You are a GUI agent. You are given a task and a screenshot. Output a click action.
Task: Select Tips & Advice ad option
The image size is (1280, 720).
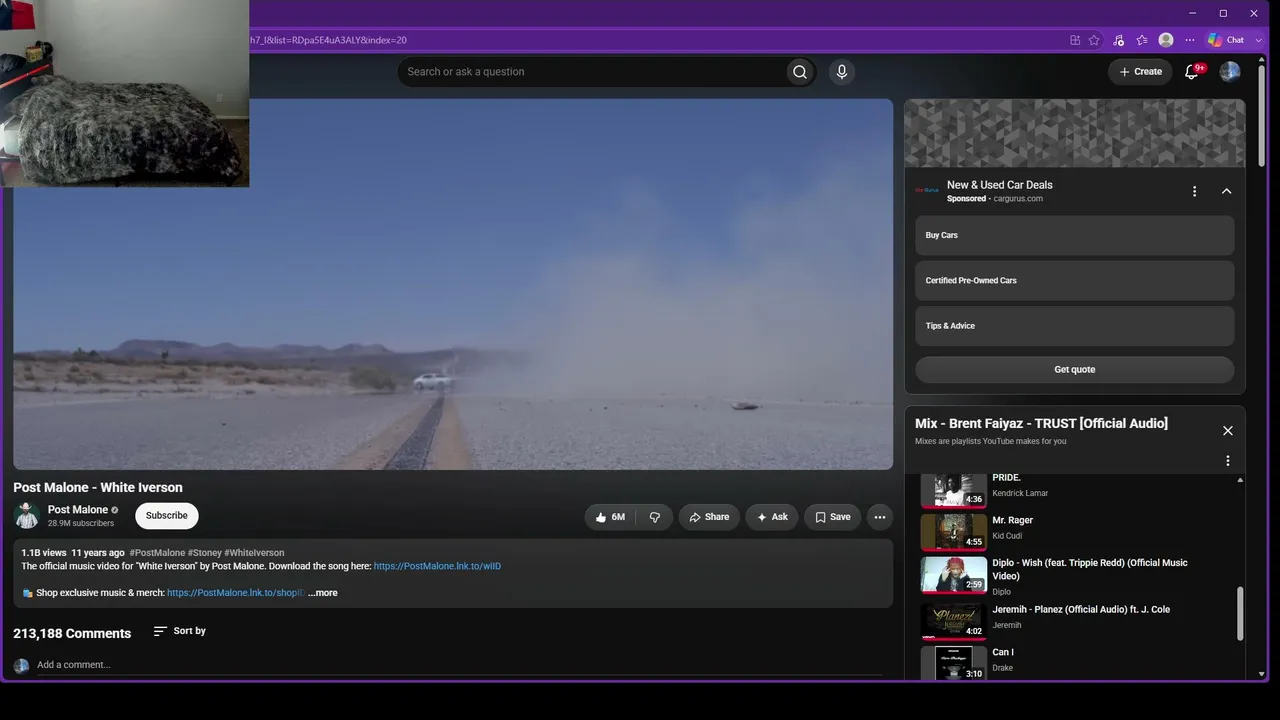(x=1075, y=326)
